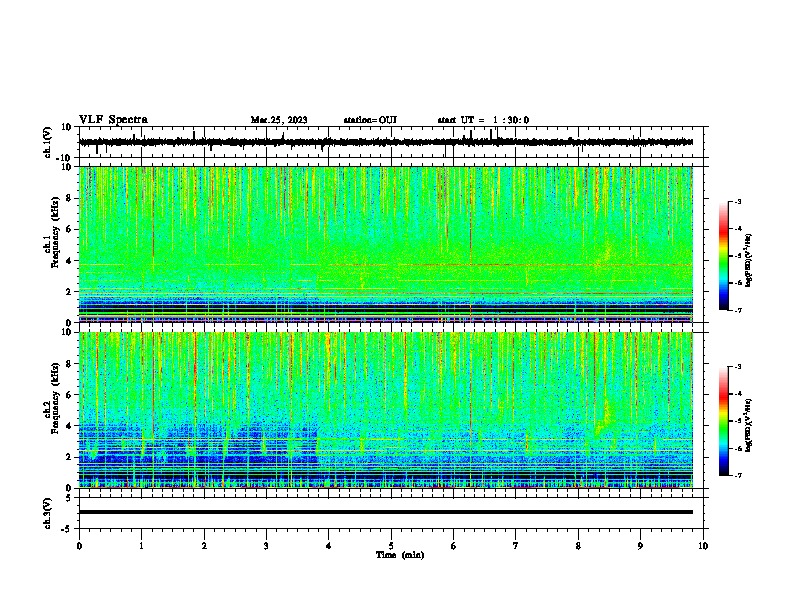The width and height of the screenshot is (792, 612).
Task: Click the time axis end label "10"
Action: click(703, 546)
